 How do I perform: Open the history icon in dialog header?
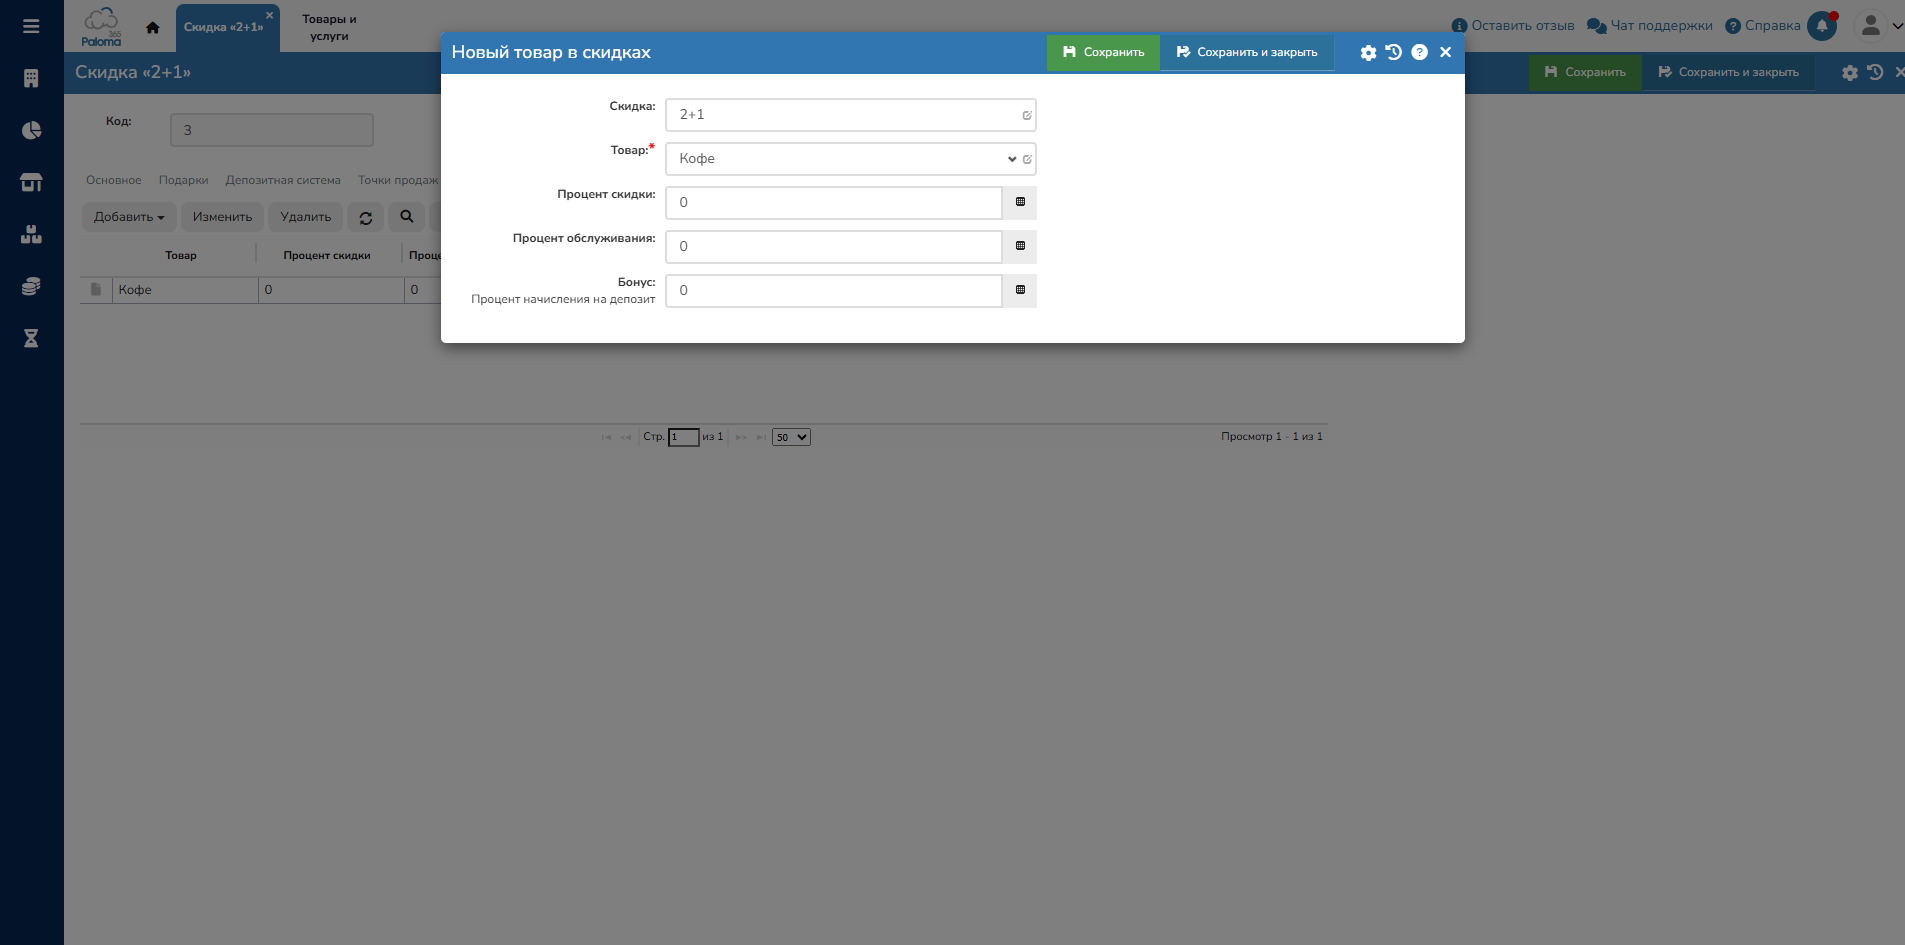tap(1393, 53)
